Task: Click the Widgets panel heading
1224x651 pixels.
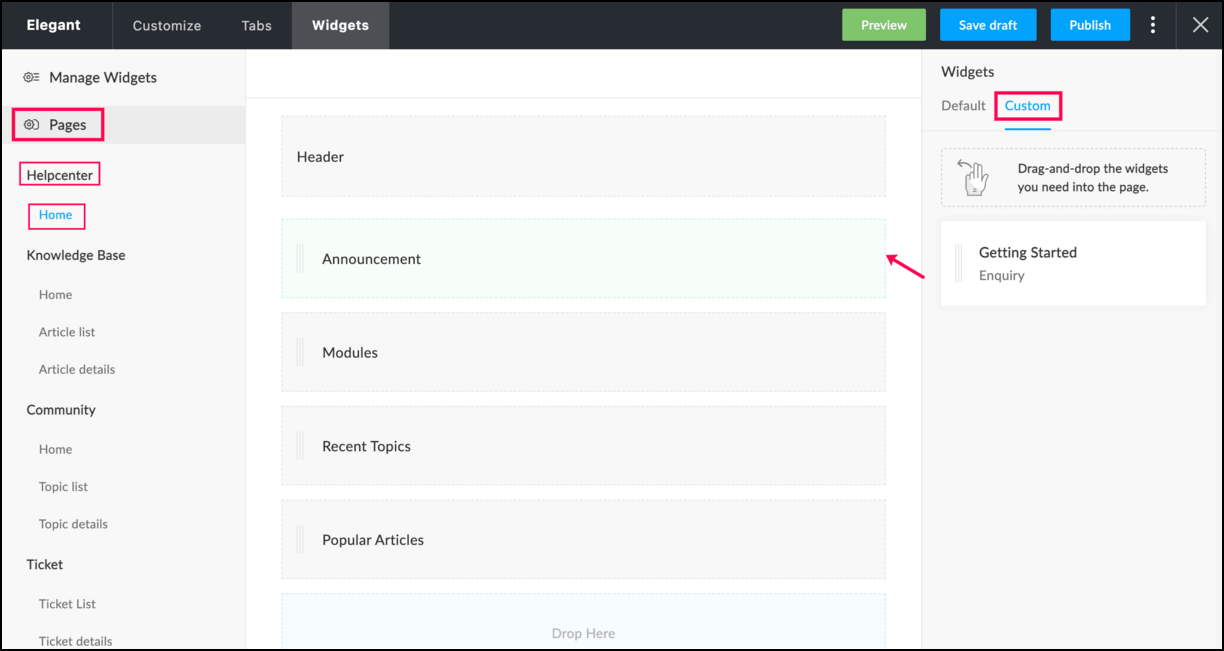Action: pyautogui.click(x=967, y=72)
